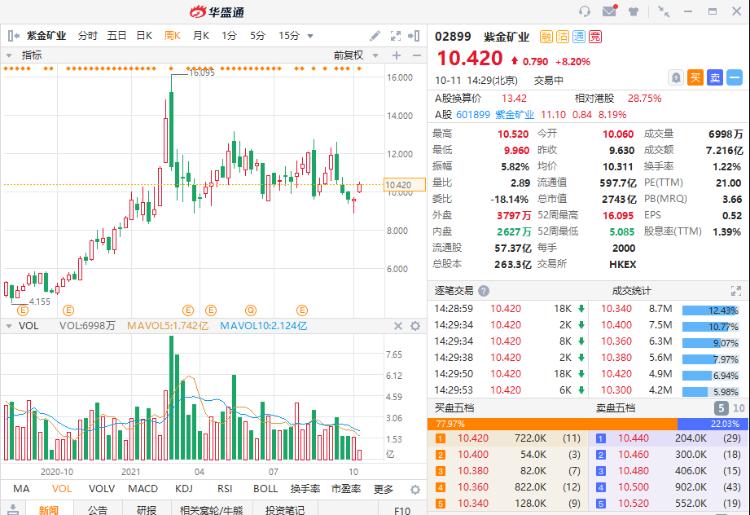The height and width of the screenshot is (515, 750).
Task: Select the MA indicator
Action: (22, 489)
